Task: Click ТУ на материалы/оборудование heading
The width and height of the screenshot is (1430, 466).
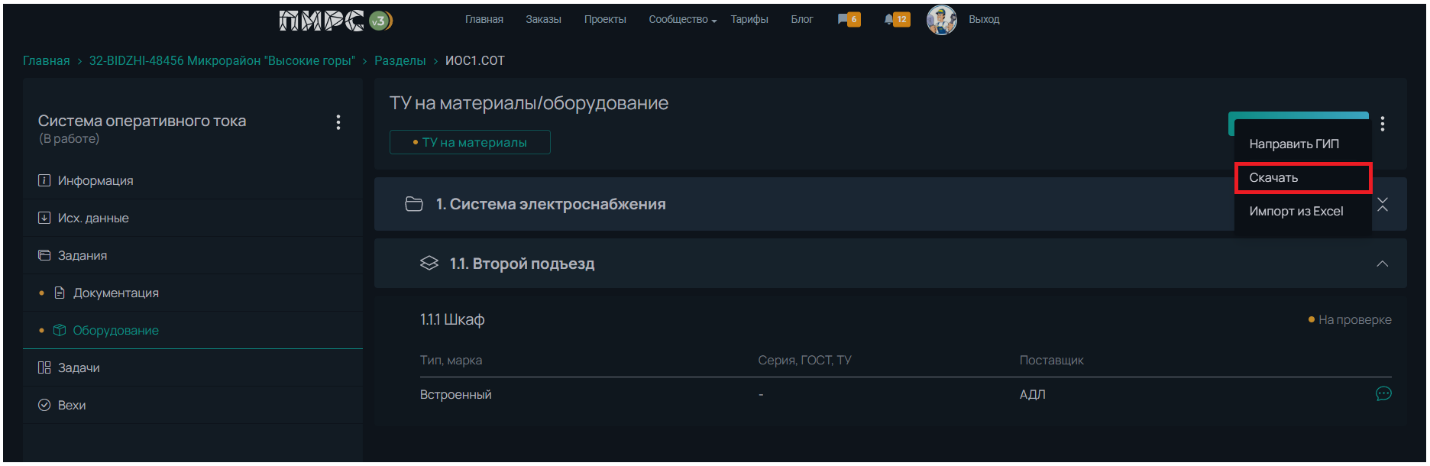Action: tap(529, 104)
